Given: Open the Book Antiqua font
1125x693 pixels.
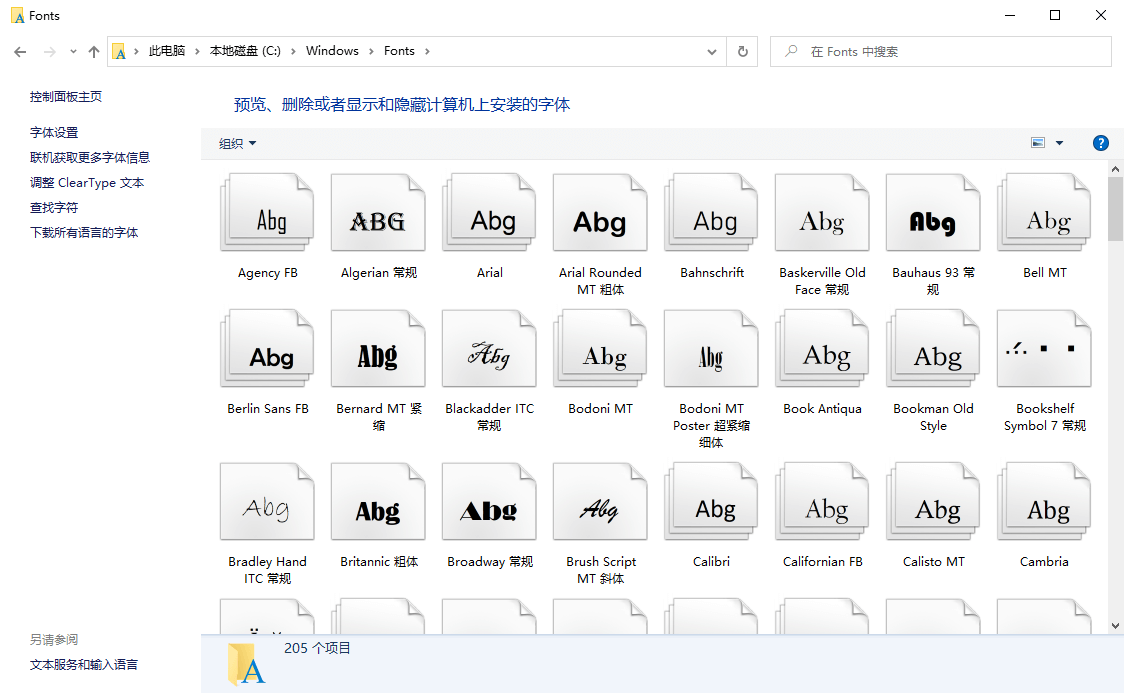Looking at the screenshot, I should [x=822, y=348].
